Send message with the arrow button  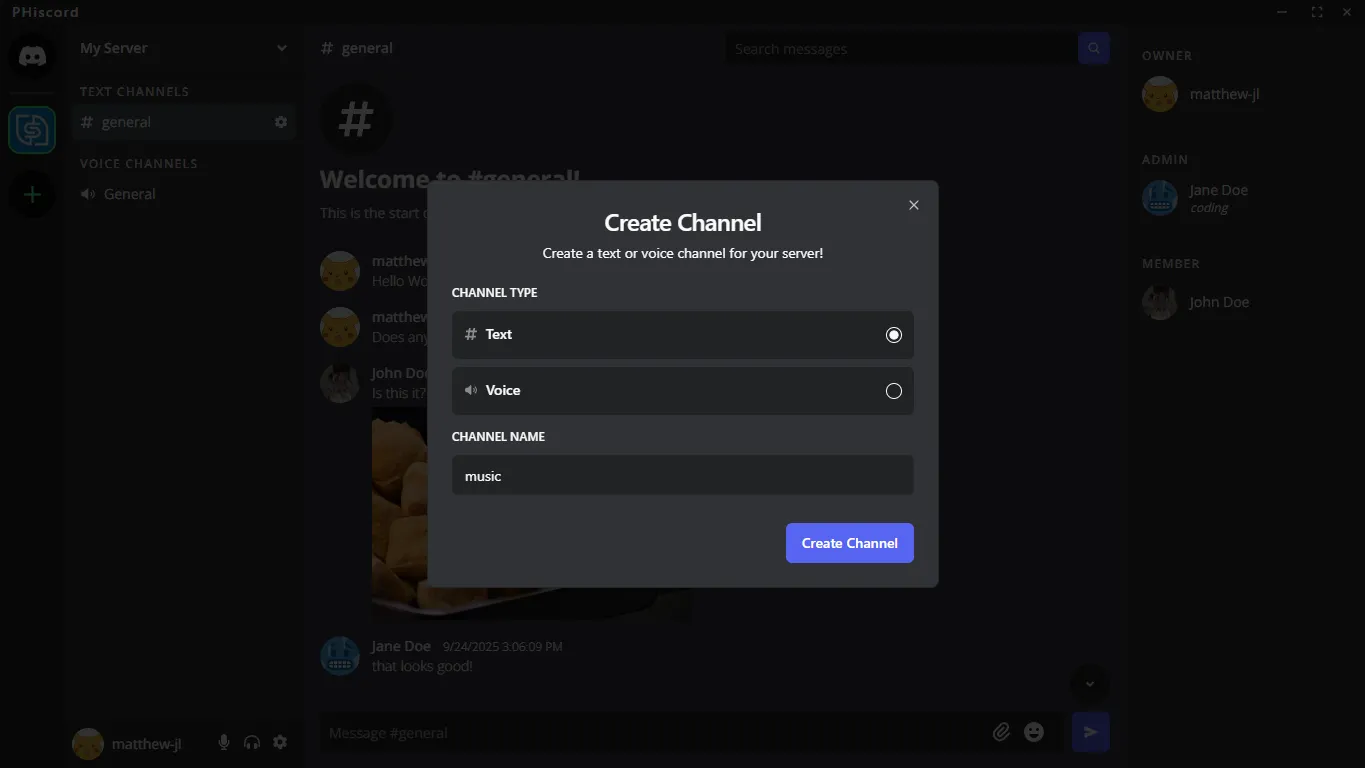pyautogui.click(x=1091, y=732)
